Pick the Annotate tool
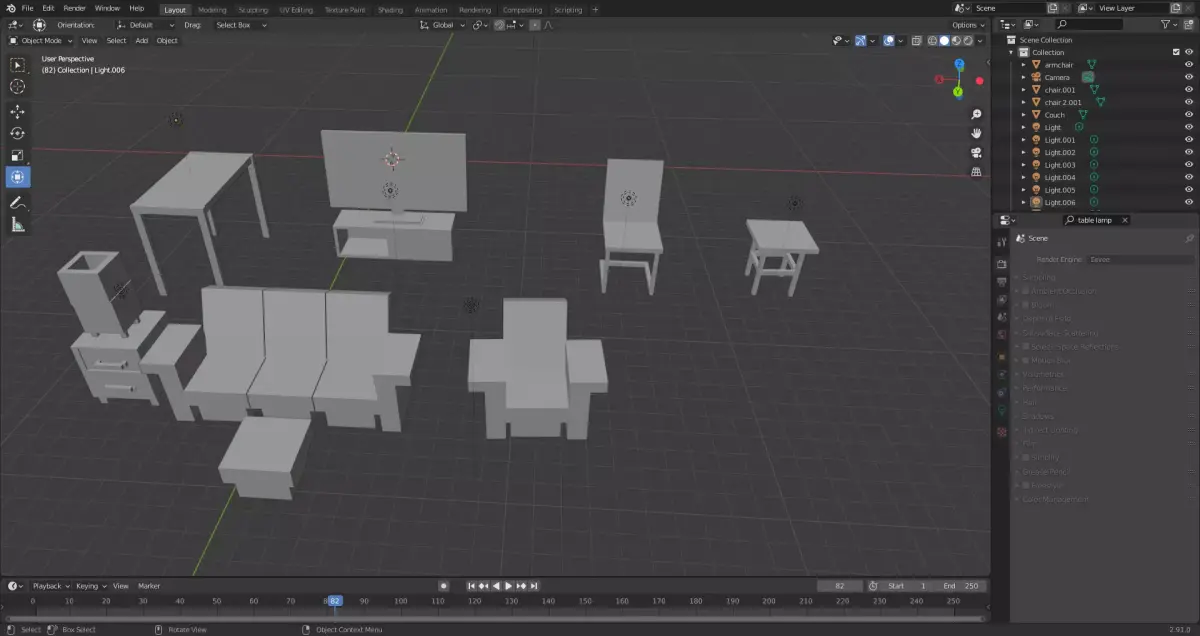Image resolution: width=1200 pixels, height=636 pixels. [17, 202]
